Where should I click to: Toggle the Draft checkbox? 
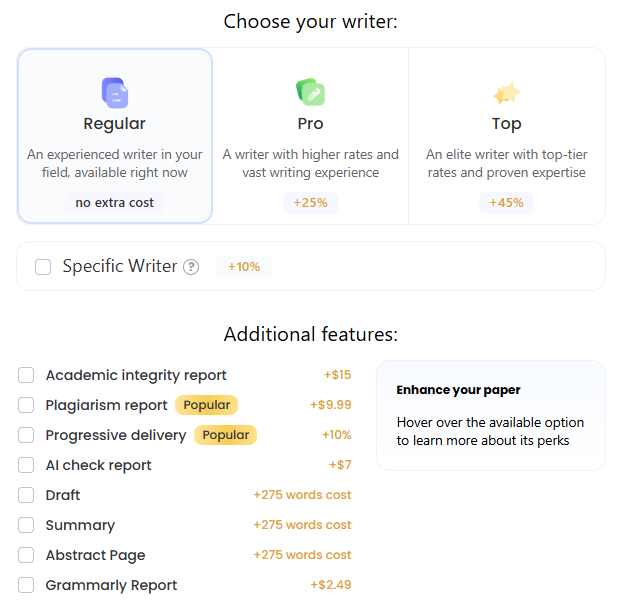[26, 495]
